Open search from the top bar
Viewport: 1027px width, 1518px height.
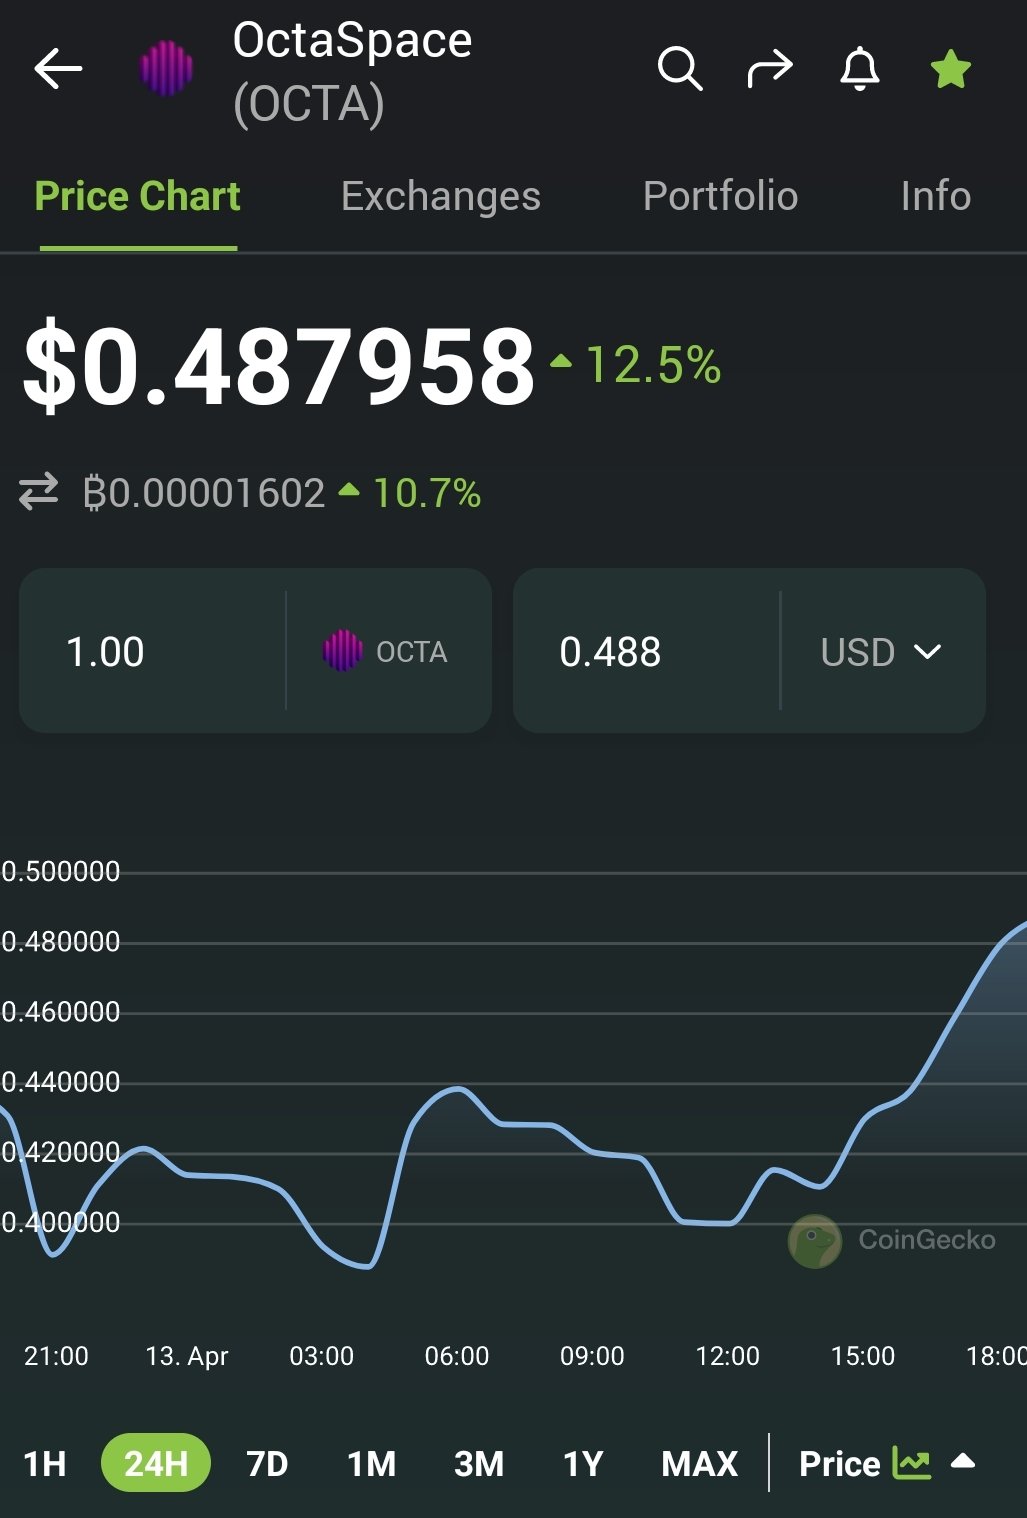681,69
